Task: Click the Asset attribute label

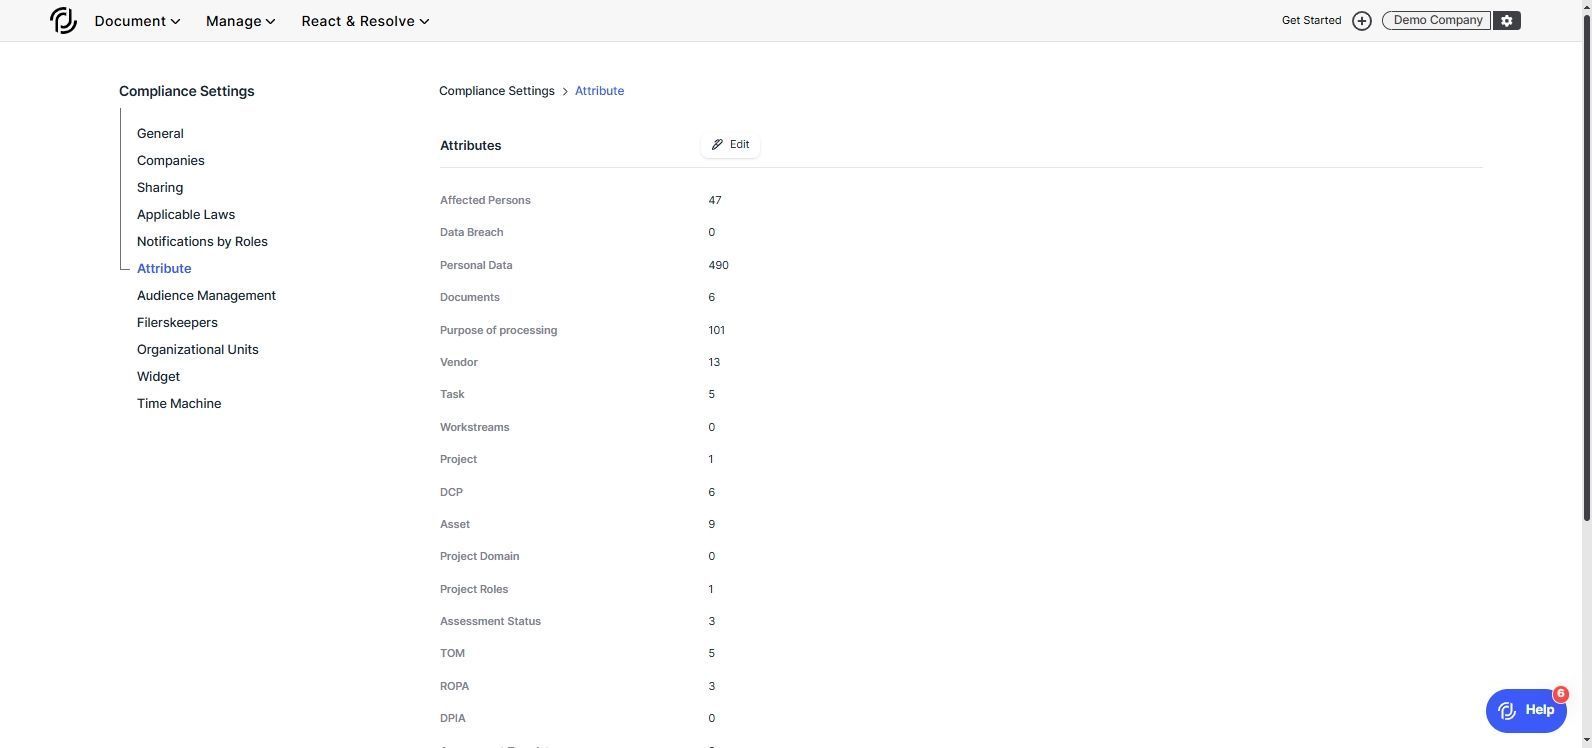Action: click(455, 524)
